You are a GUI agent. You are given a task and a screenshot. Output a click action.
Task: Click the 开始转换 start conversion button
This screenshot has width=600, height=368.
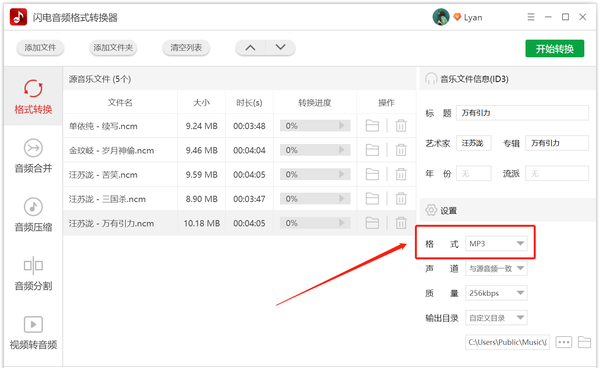coord(554,49)
